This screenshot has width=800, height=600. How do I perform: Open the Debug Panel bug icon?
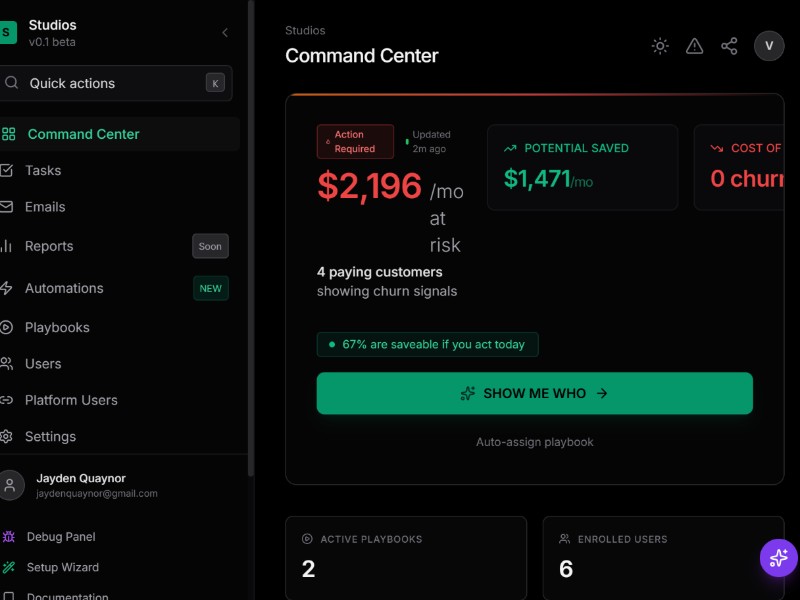[x=8, y=537]
